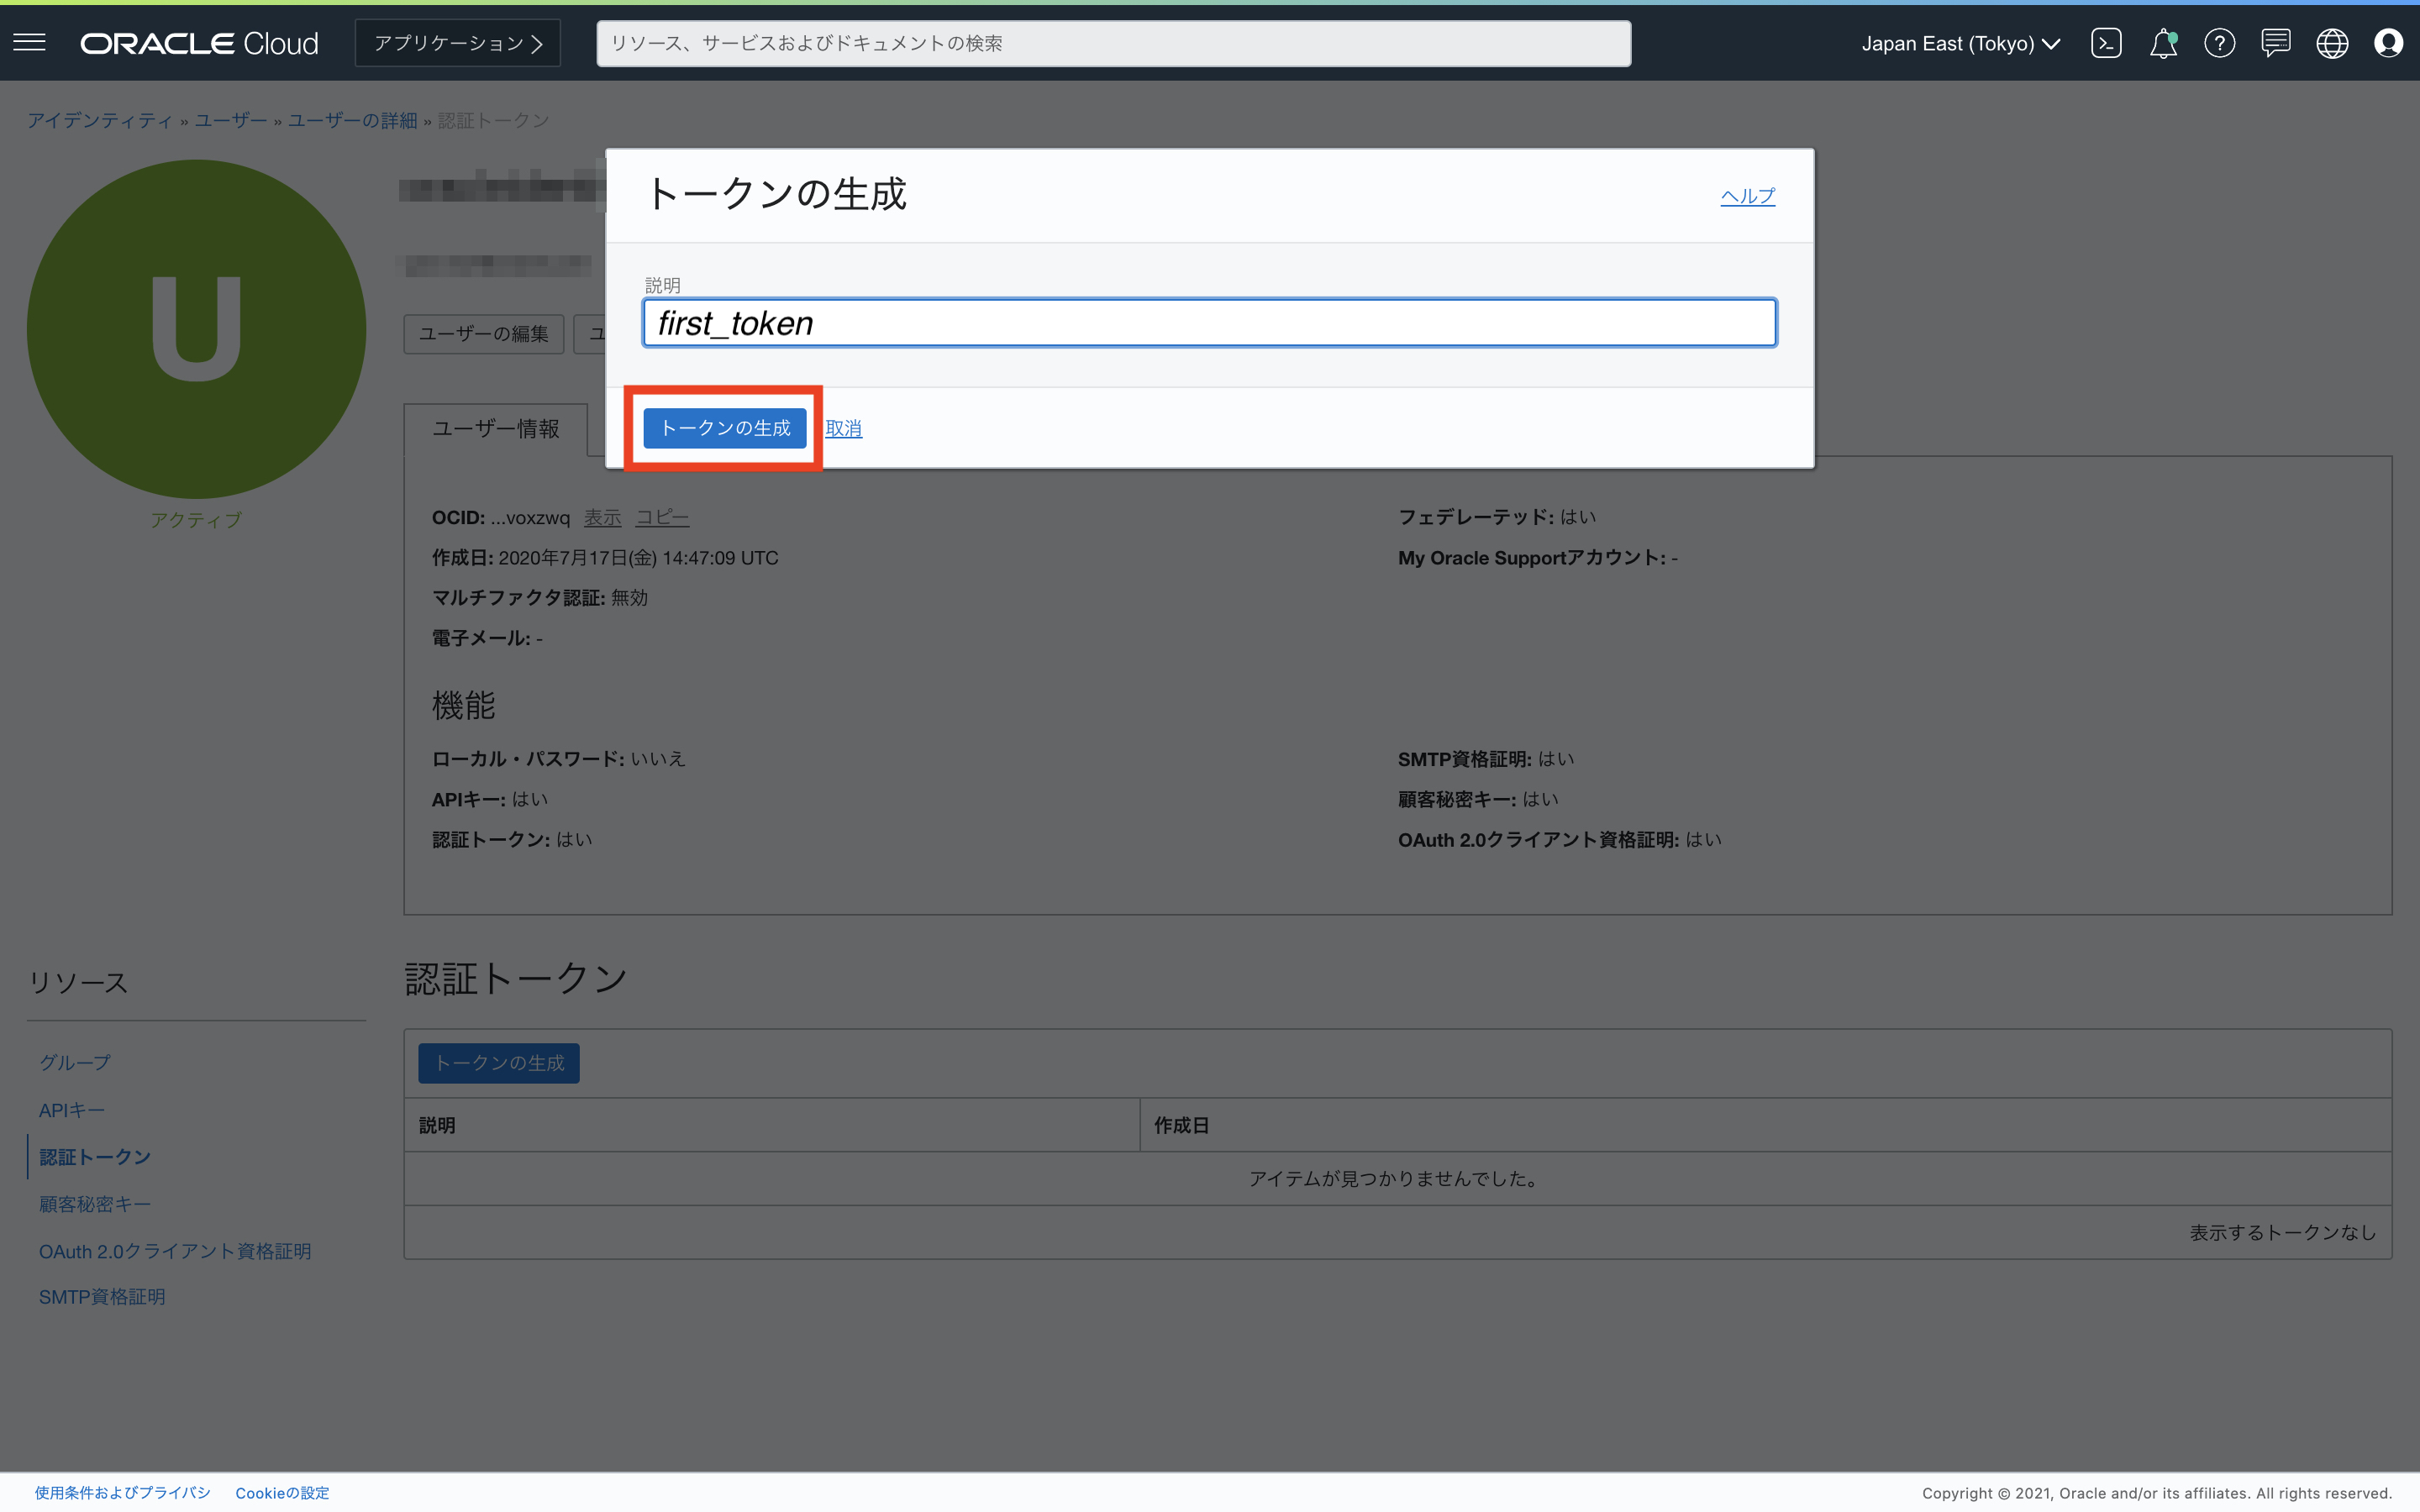Open the user profile avatar icon
The image size is (2420, 1512).
point(2388,43)
